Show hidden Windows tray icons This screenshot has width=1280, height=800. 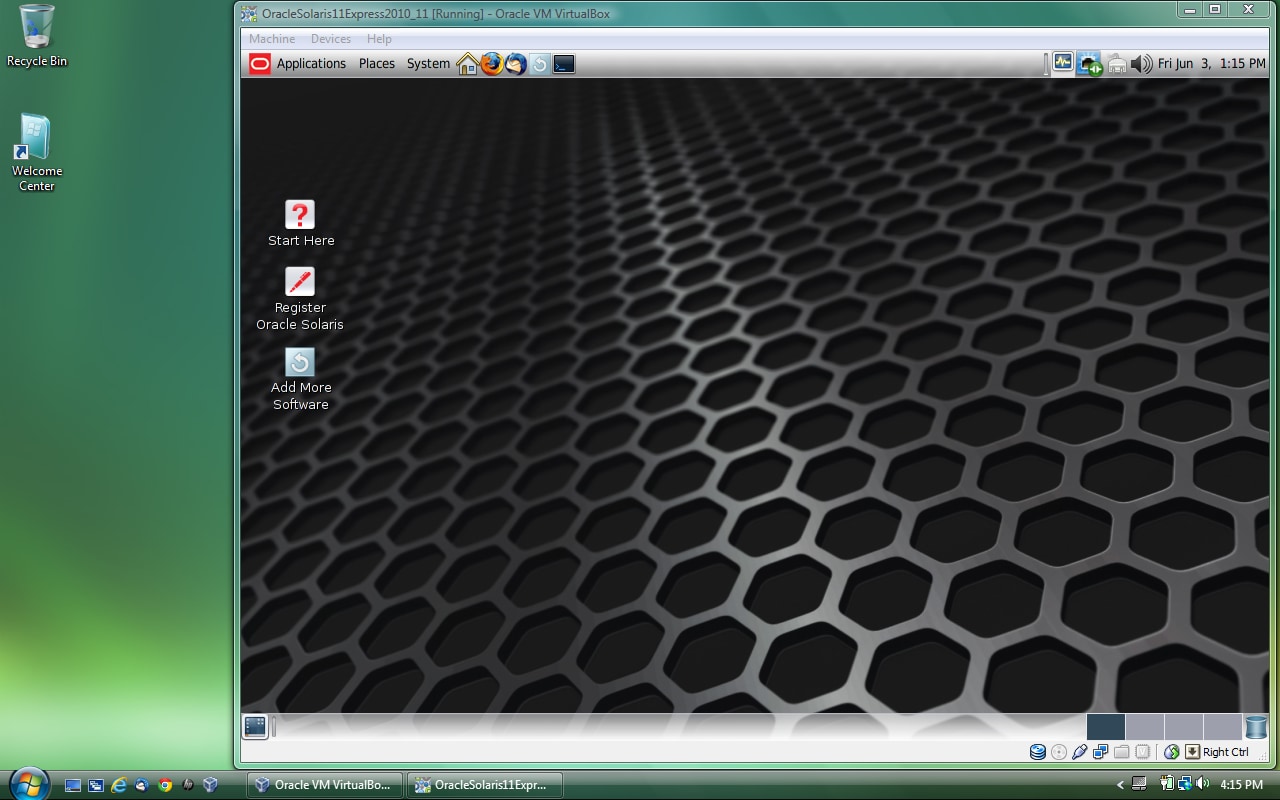(1120, 785)
